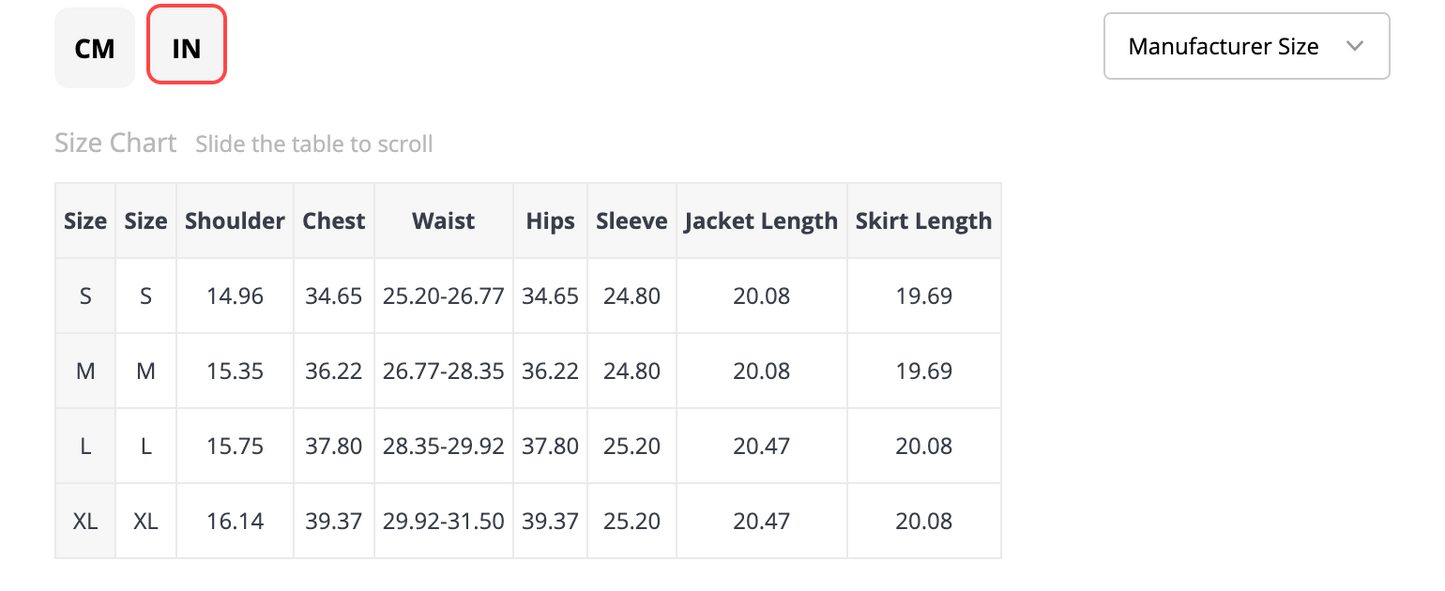
Task: Select the IN unit toggle
Action: tap(187, 45)
